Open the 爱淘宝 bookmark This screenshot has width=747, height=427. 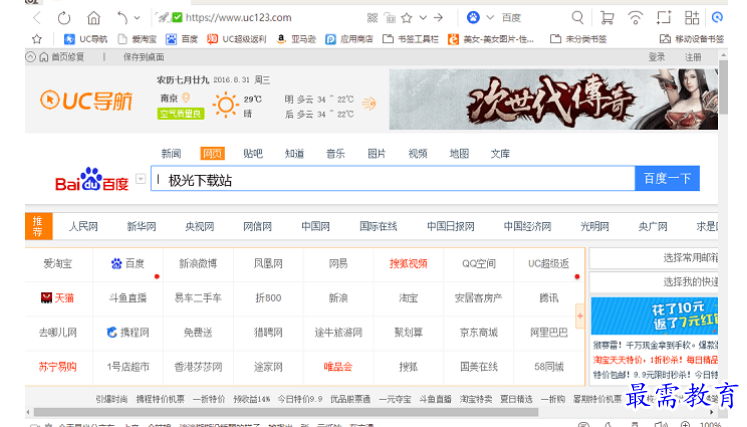(x=137, y=39)
